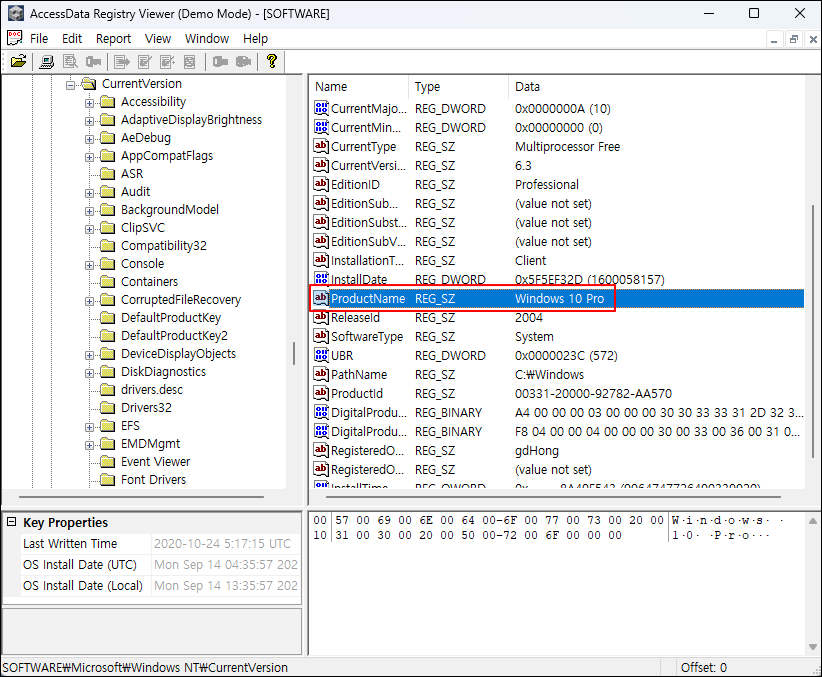Sort by the Name column header

pyautogui.click(x=359, y=87)
